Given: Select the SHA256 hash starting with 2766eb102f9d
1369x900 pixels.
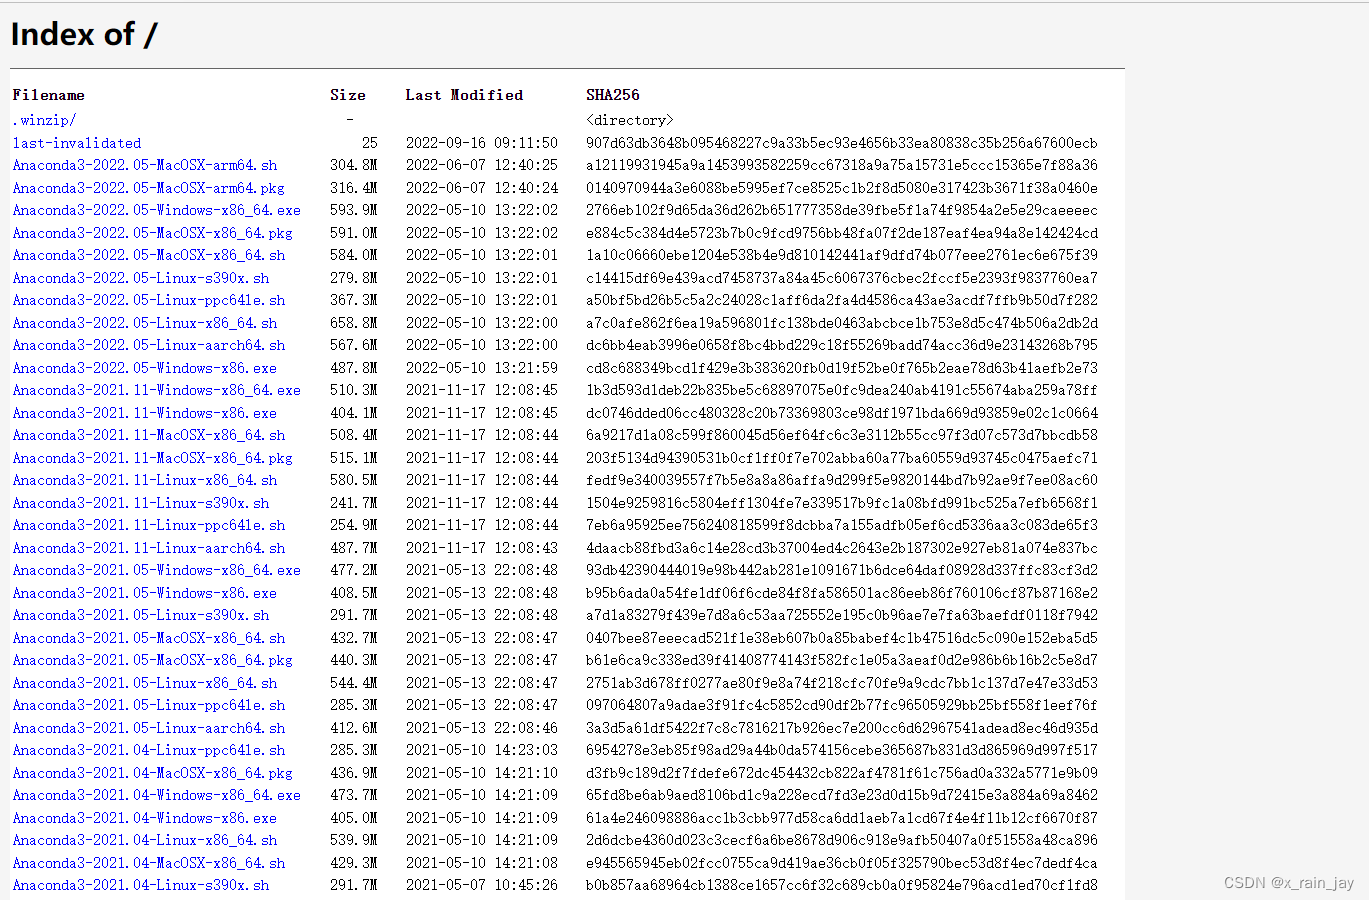Looking at the screenshot, I should point(842,210).
